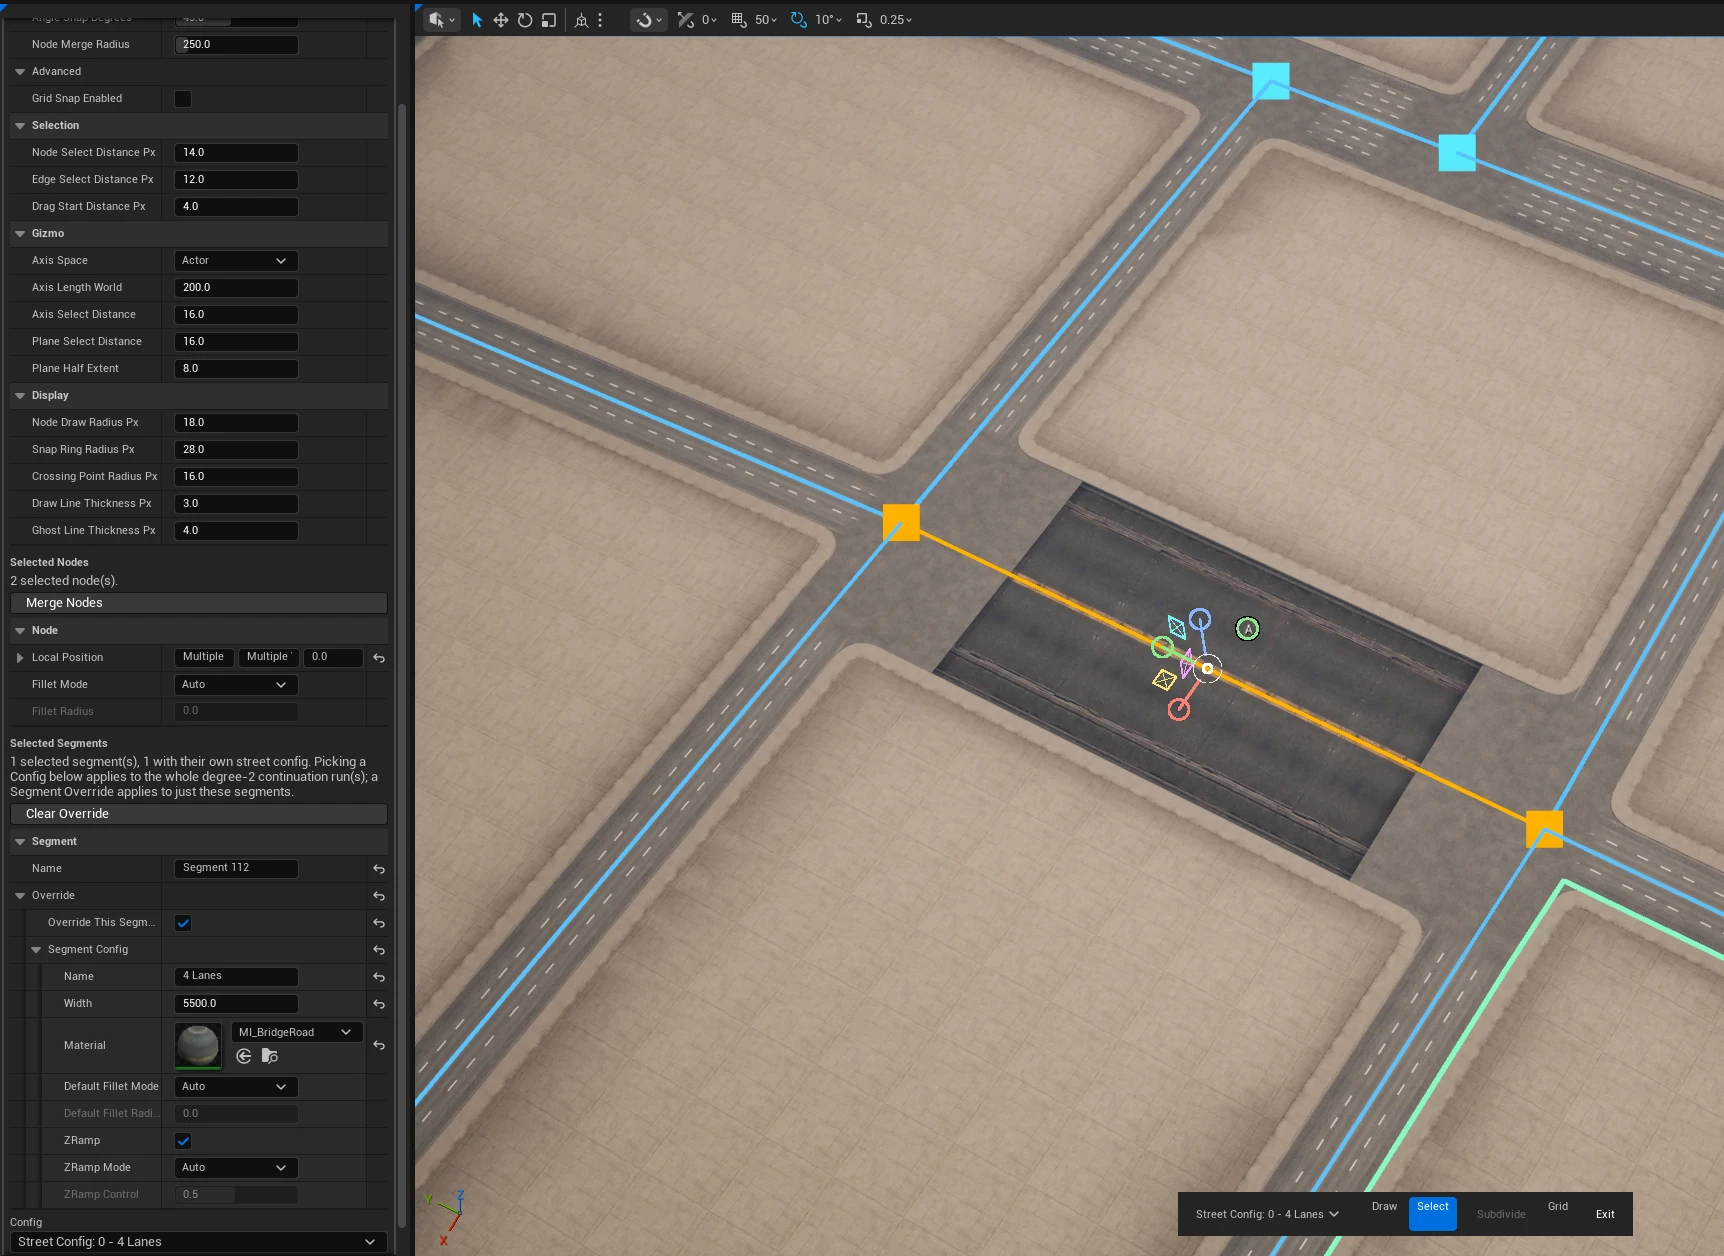Viewport: 1724px width, 1256px height.
Task: Open the ZRamp Mode dropdown
Action: click(x=236, y=1168)
